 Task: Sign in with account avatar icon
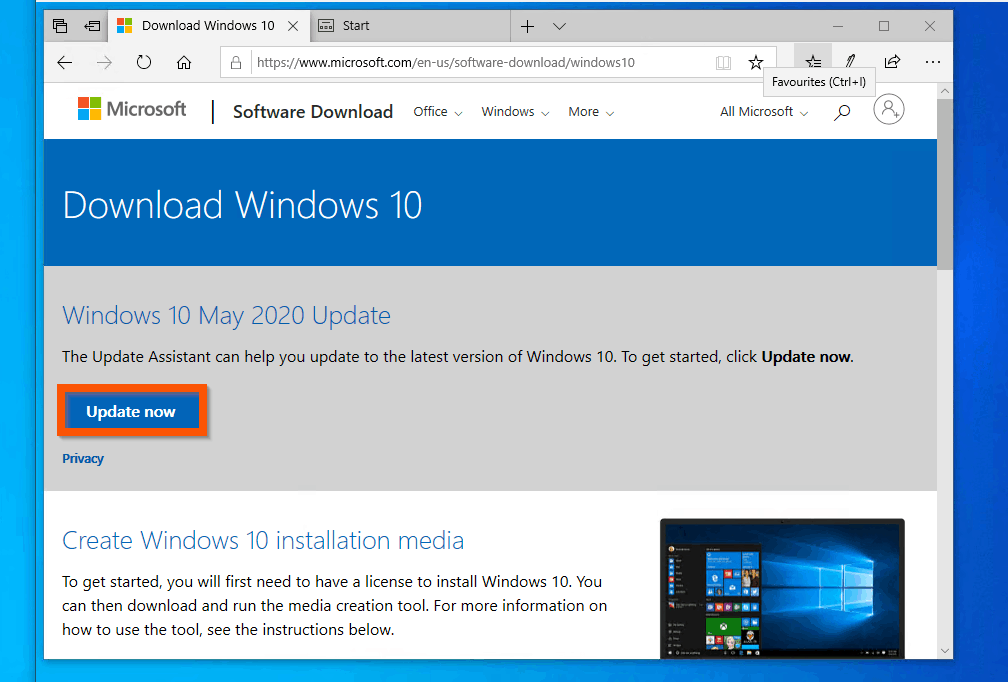888,109
